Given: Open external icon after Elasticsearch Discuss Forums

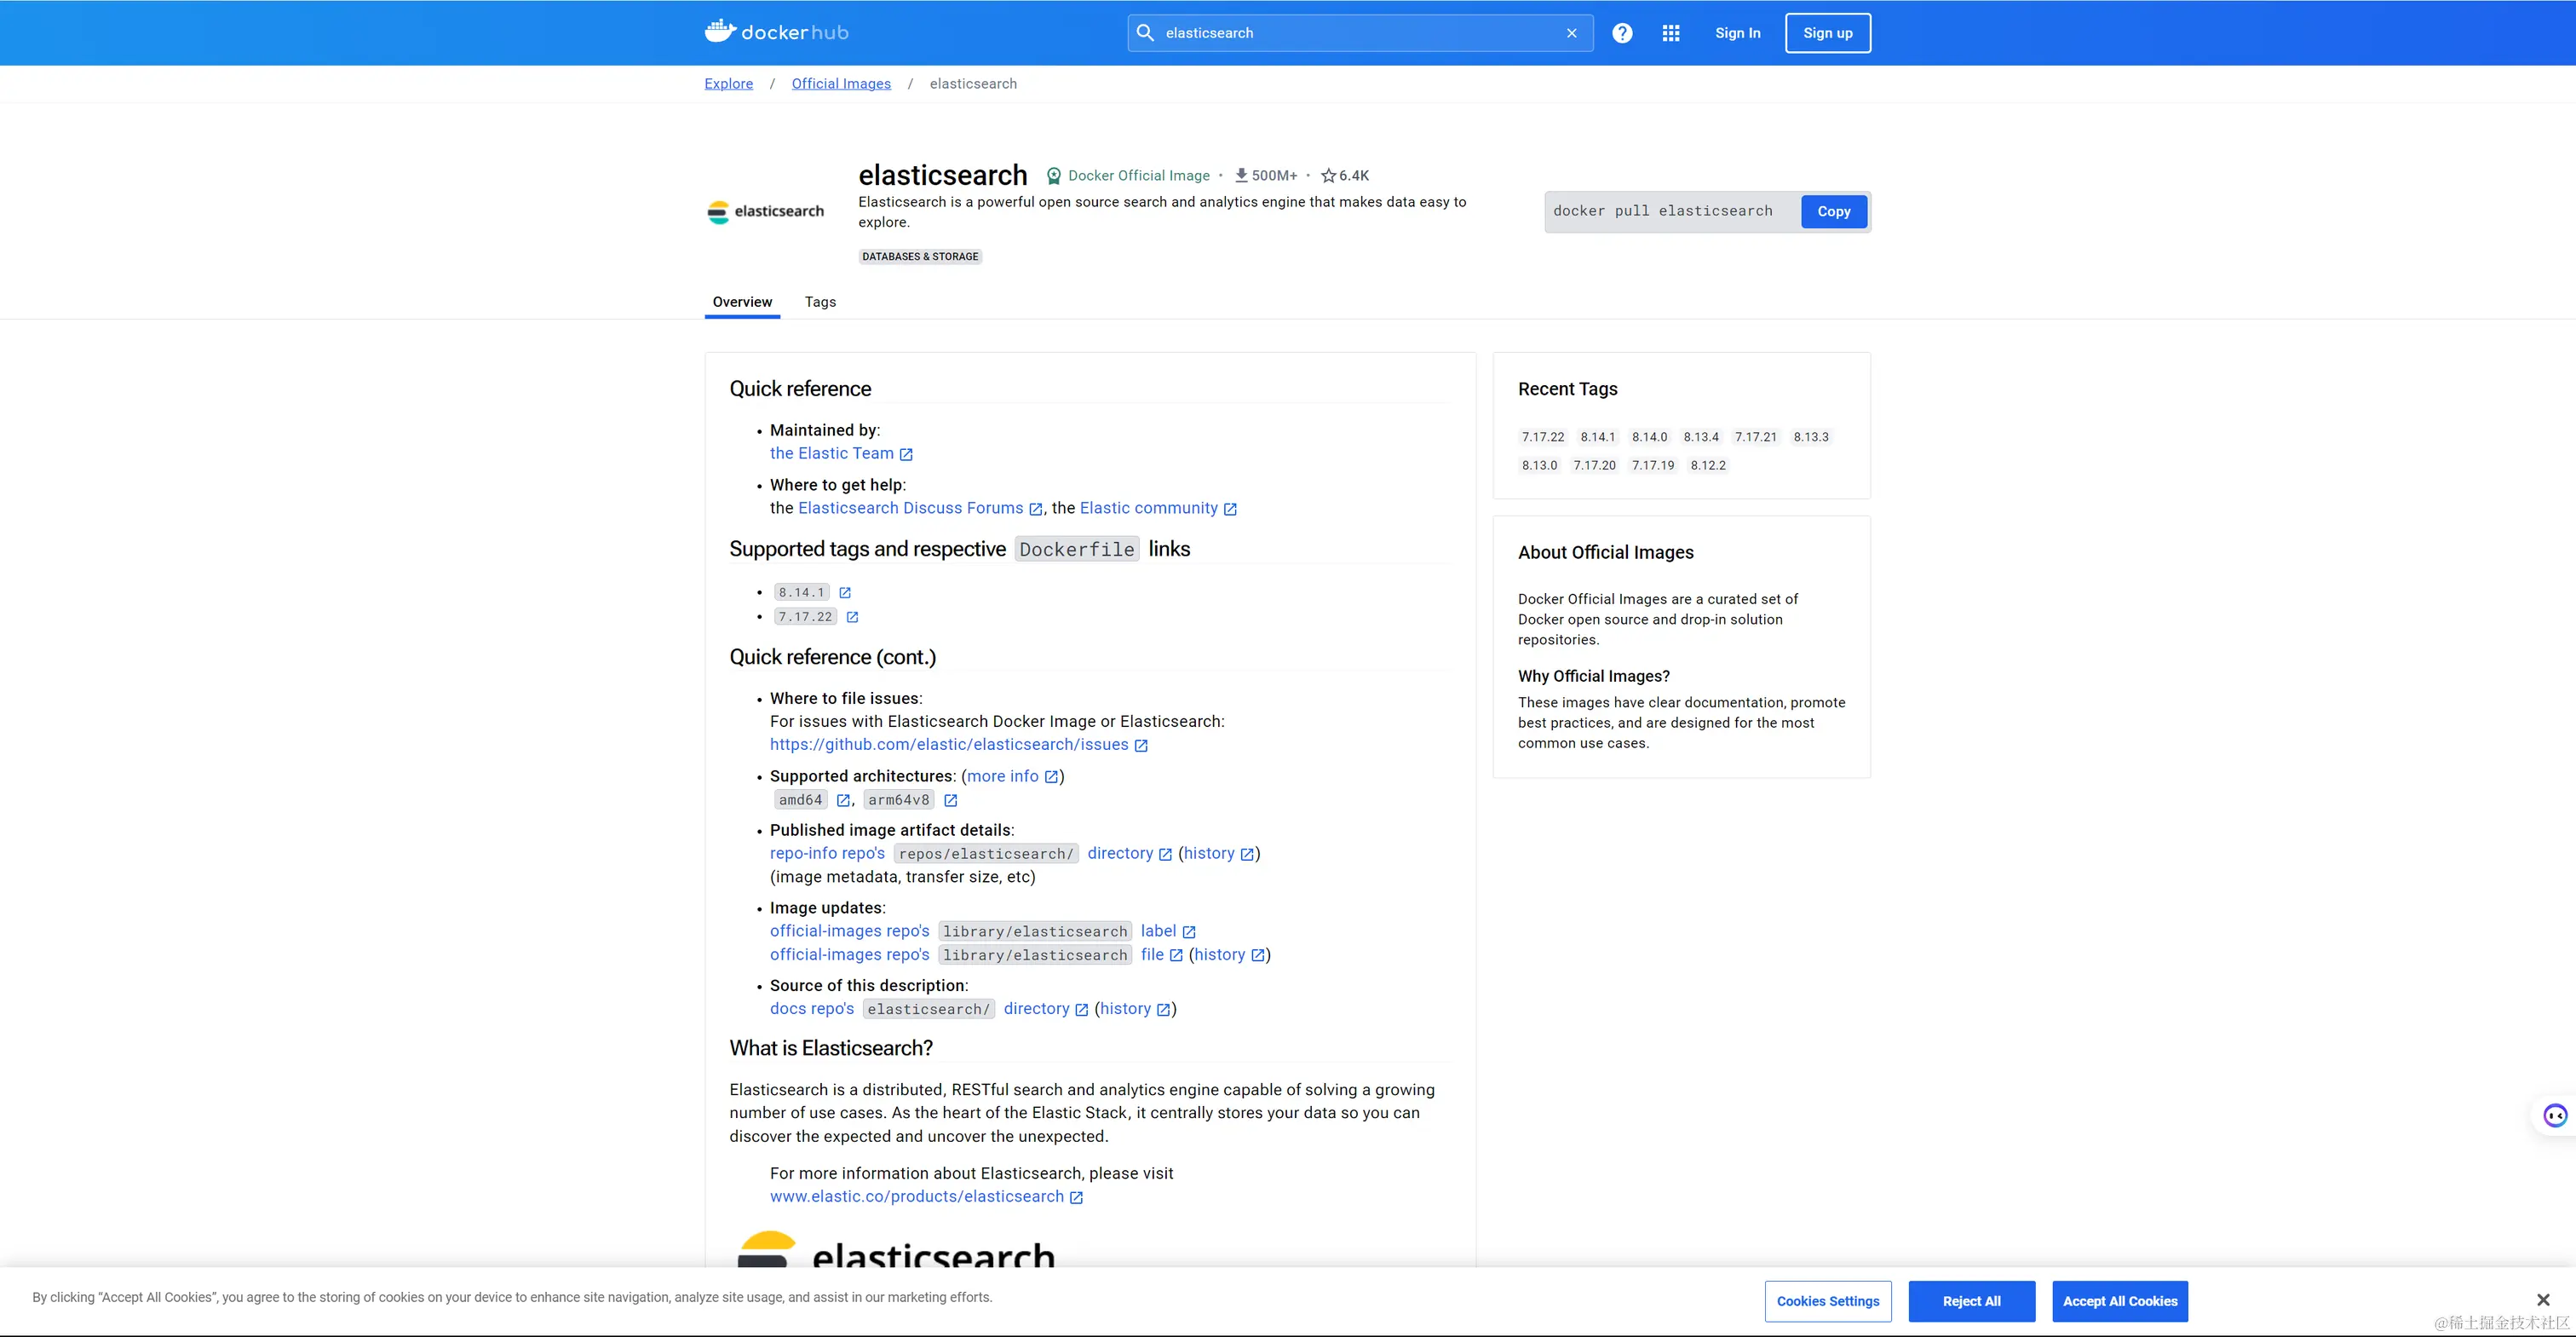Looking at the screenshot, I should [1036, 509].
